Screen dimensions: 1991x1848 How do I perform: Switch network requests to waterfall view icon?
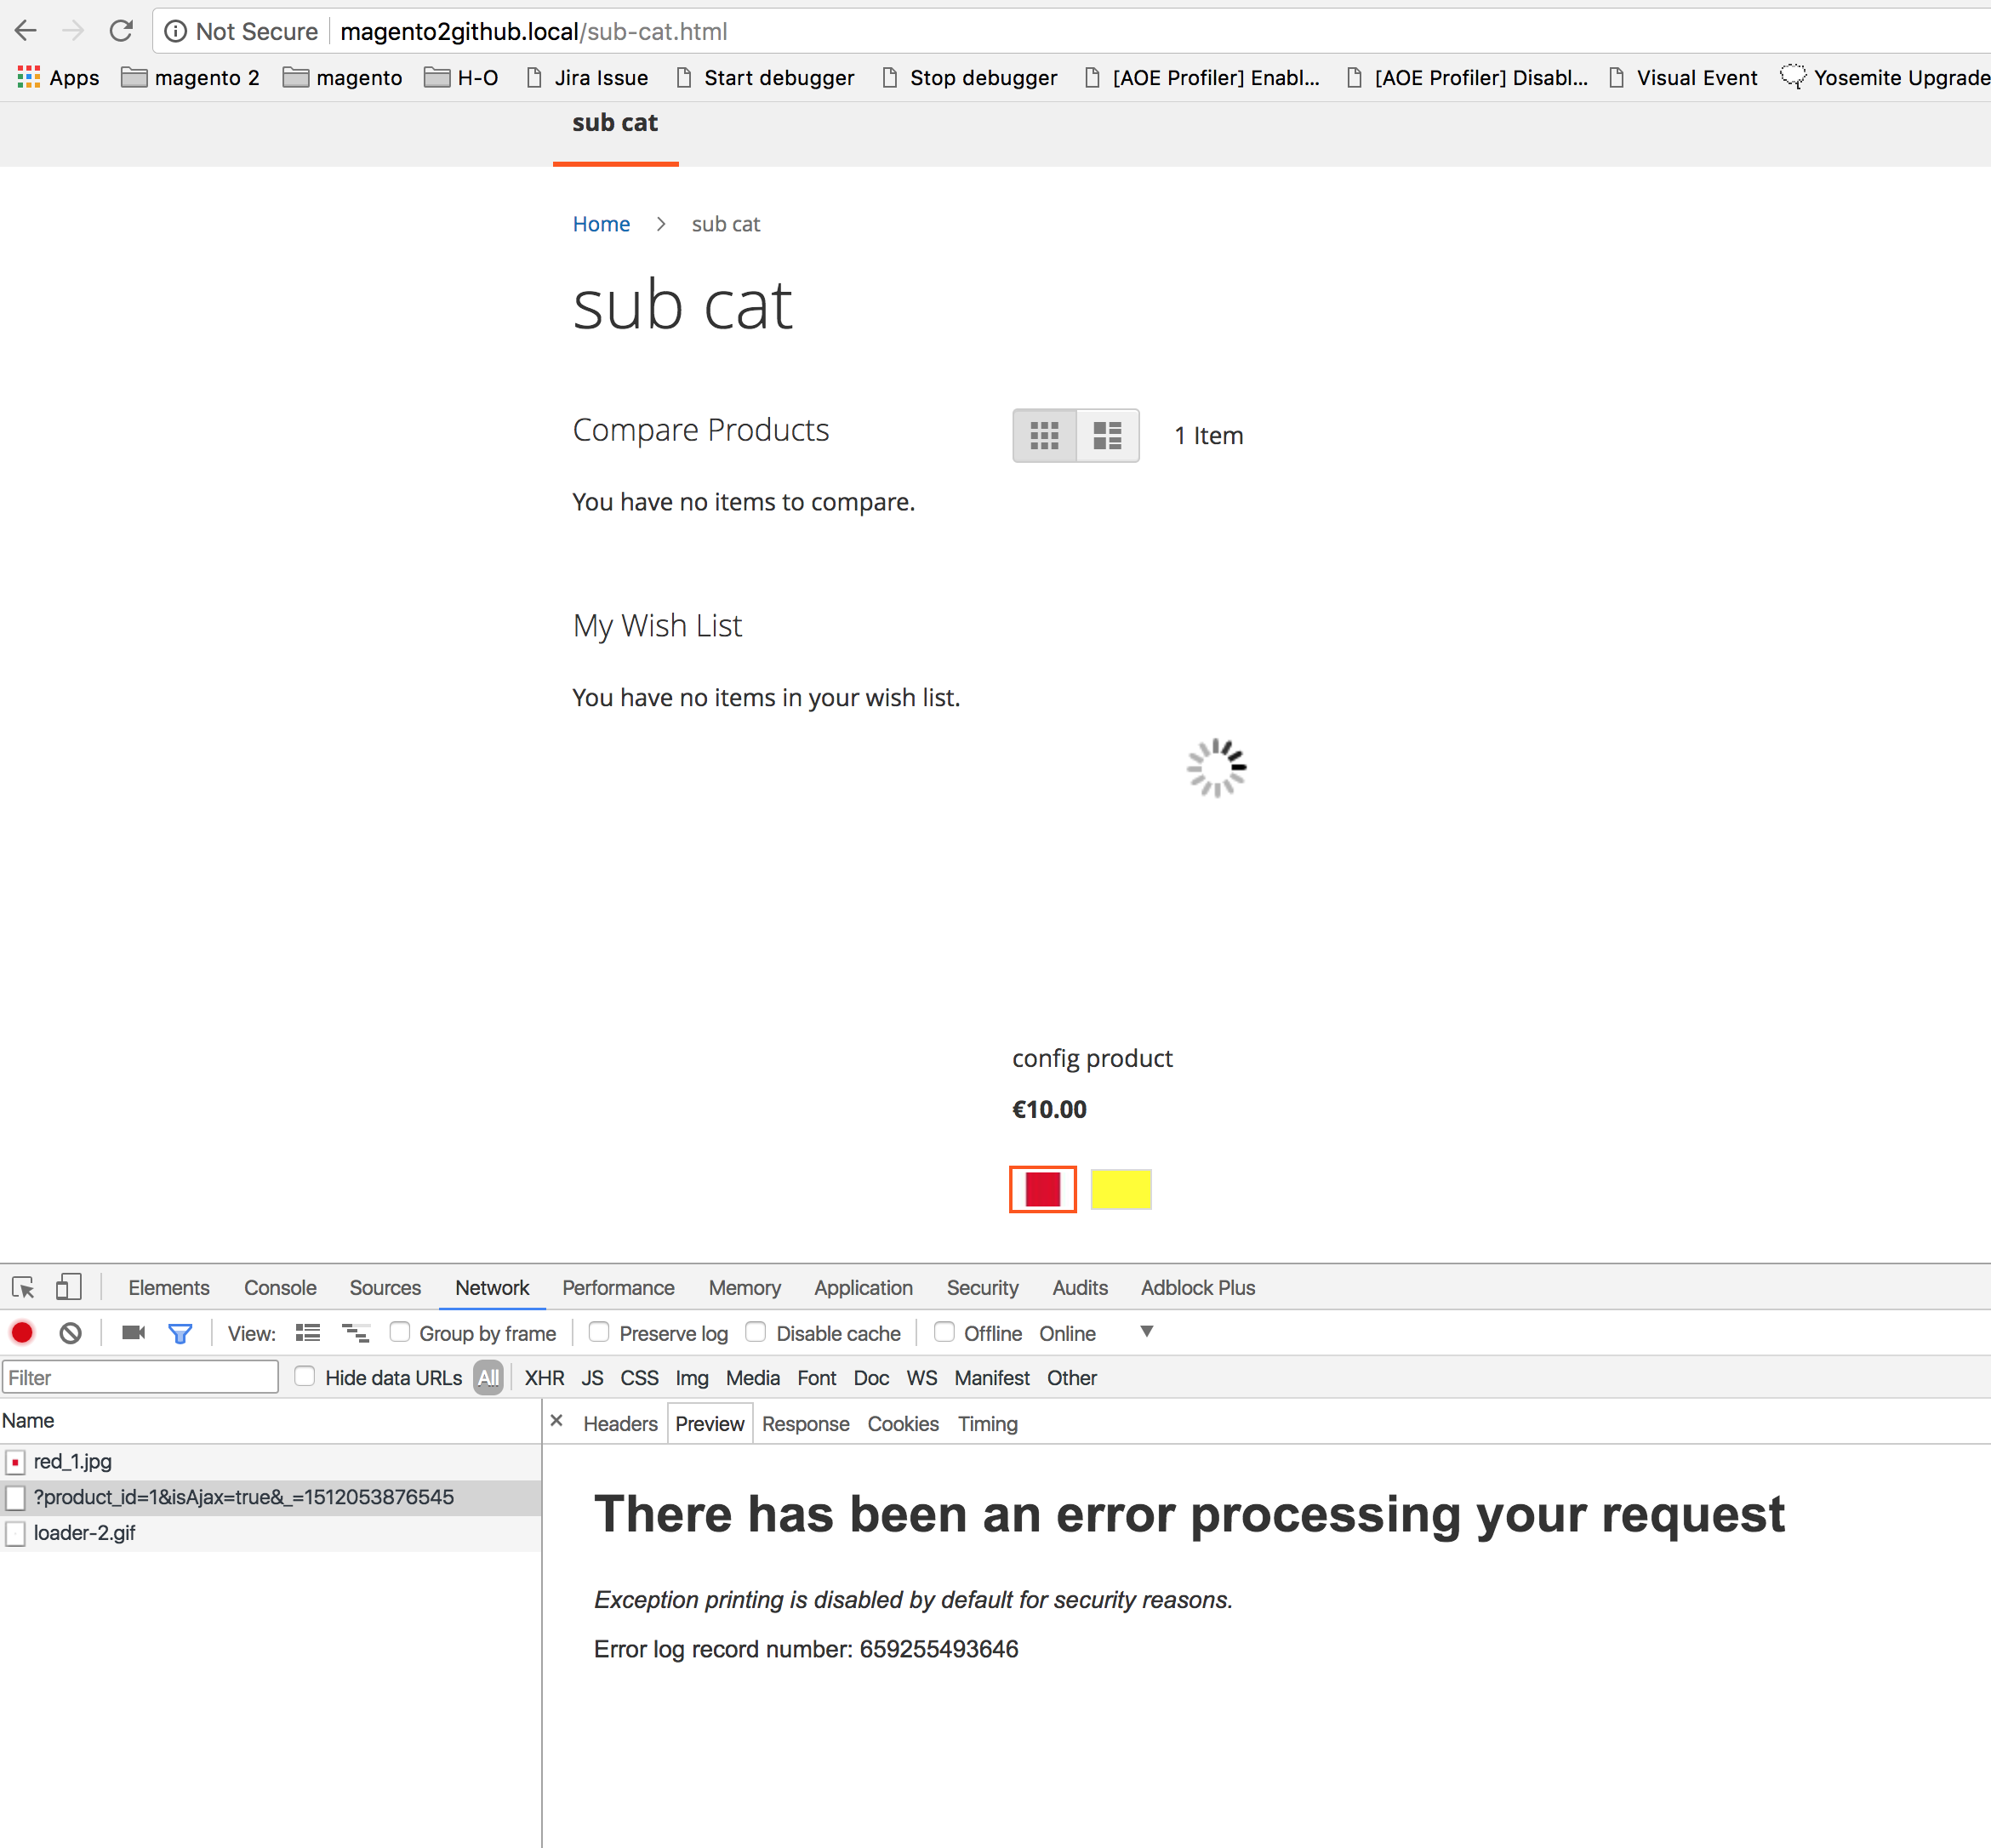tap(355, 1332)
